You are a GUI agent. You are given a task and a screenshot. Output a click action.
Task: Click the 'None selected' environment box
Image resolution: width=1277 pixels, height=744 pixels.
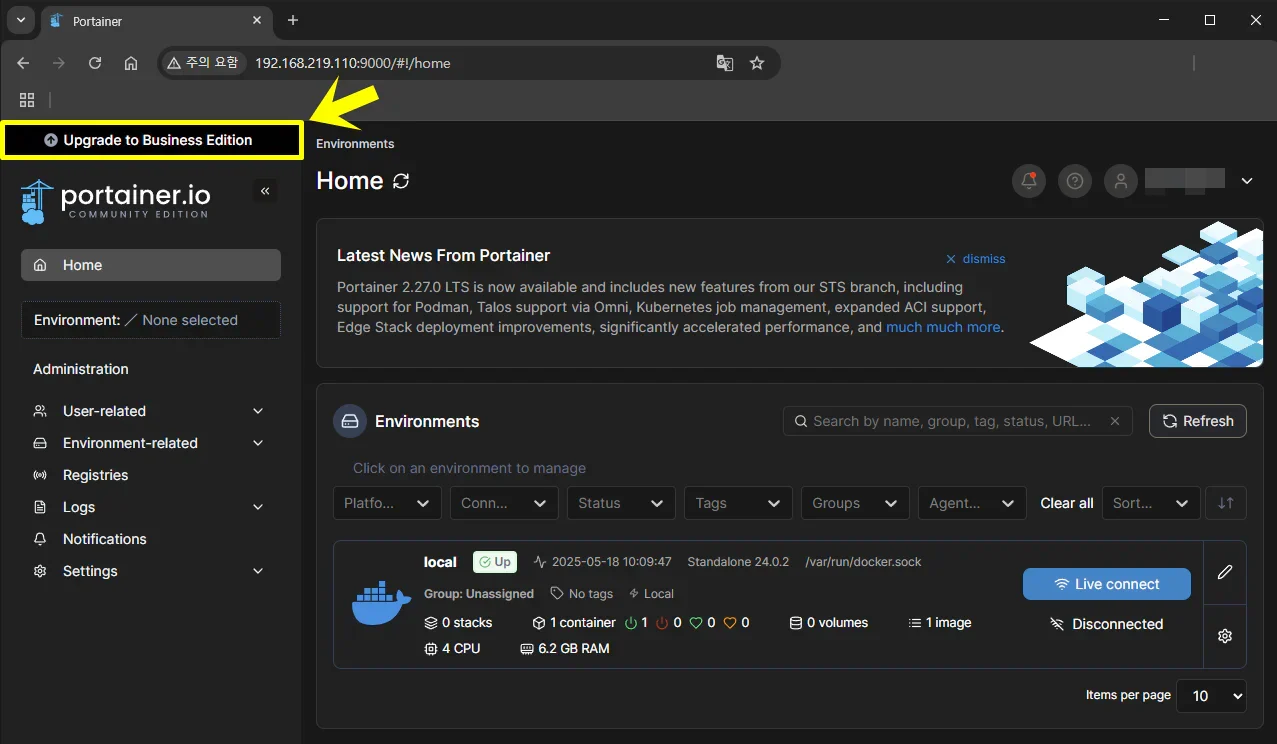click(151, 320)
